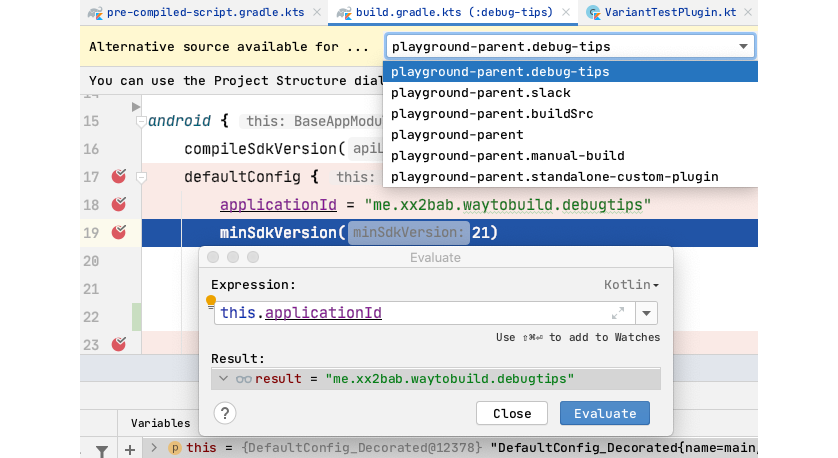Close the build.gradle.kts (:debug-tips) tab
The width and height of the screenshot is (838, 458).
[x=566, y=12]
